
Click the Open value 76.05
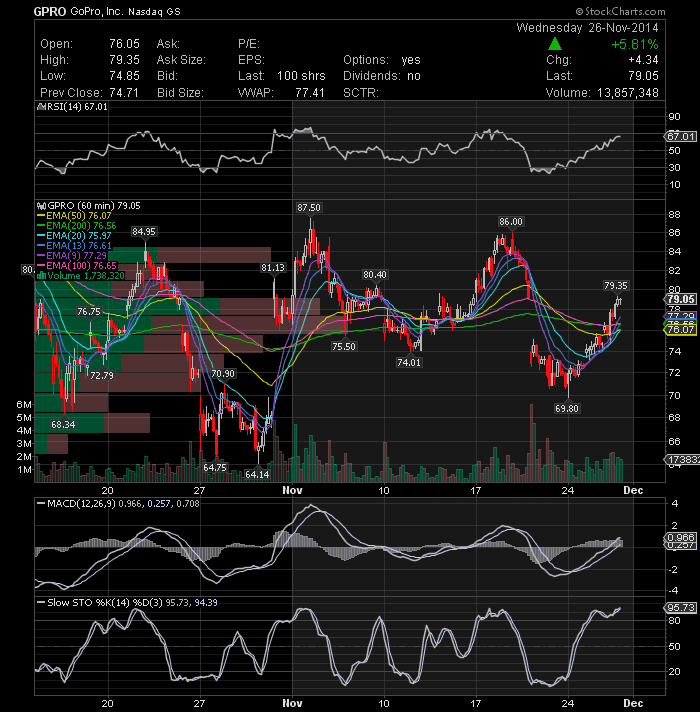click(124, 44)
